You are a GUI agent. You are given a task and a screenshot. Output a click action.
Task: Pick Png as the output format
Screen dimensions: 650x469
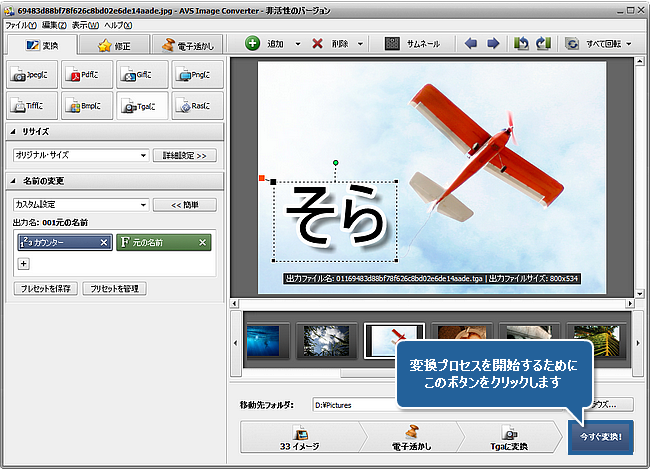click(x=196, y=74)
